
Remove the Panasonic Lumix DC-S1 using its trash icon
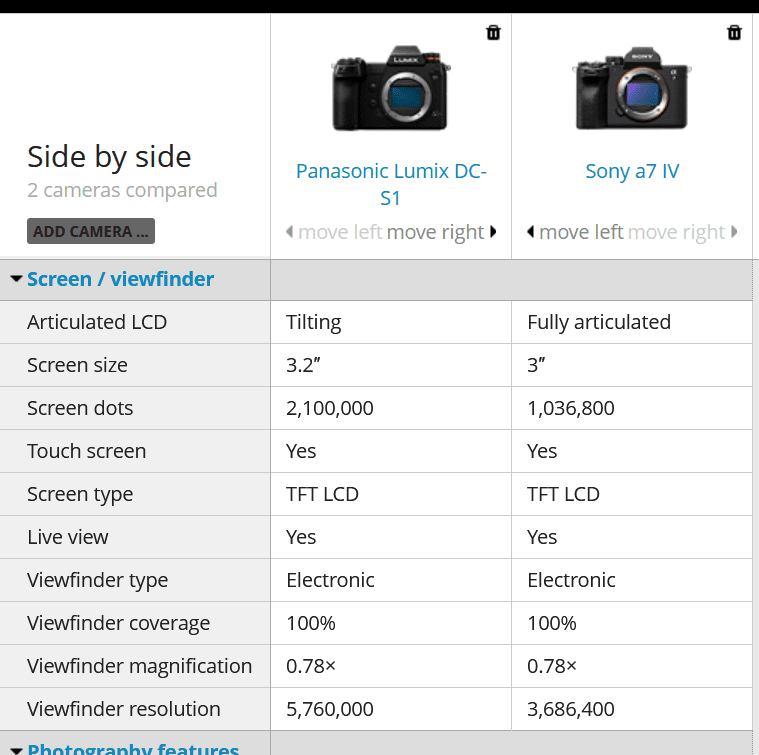[493, 33]
